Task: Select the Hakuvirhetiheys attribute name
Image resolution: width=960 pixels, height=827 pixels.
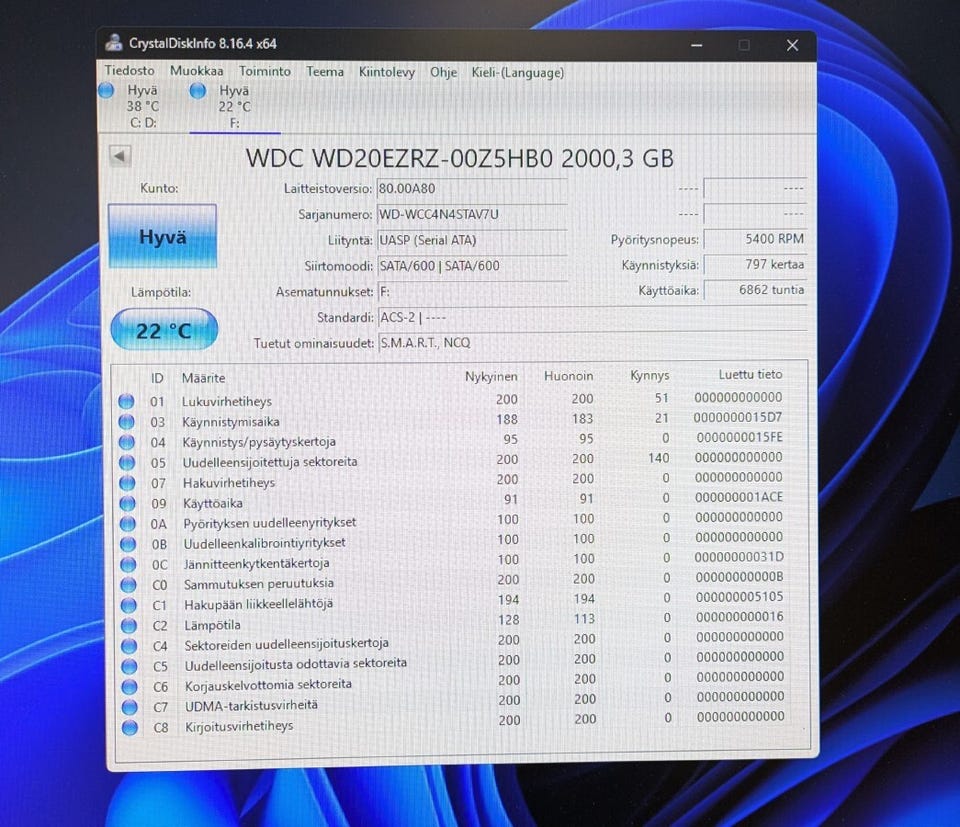Action: [229, 483]
